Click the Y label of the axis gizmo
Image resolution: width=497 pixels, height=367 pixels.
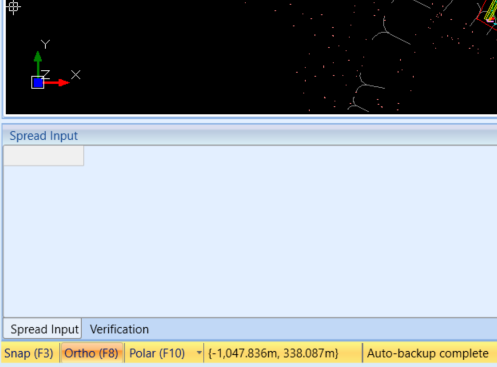coord(45,44)
